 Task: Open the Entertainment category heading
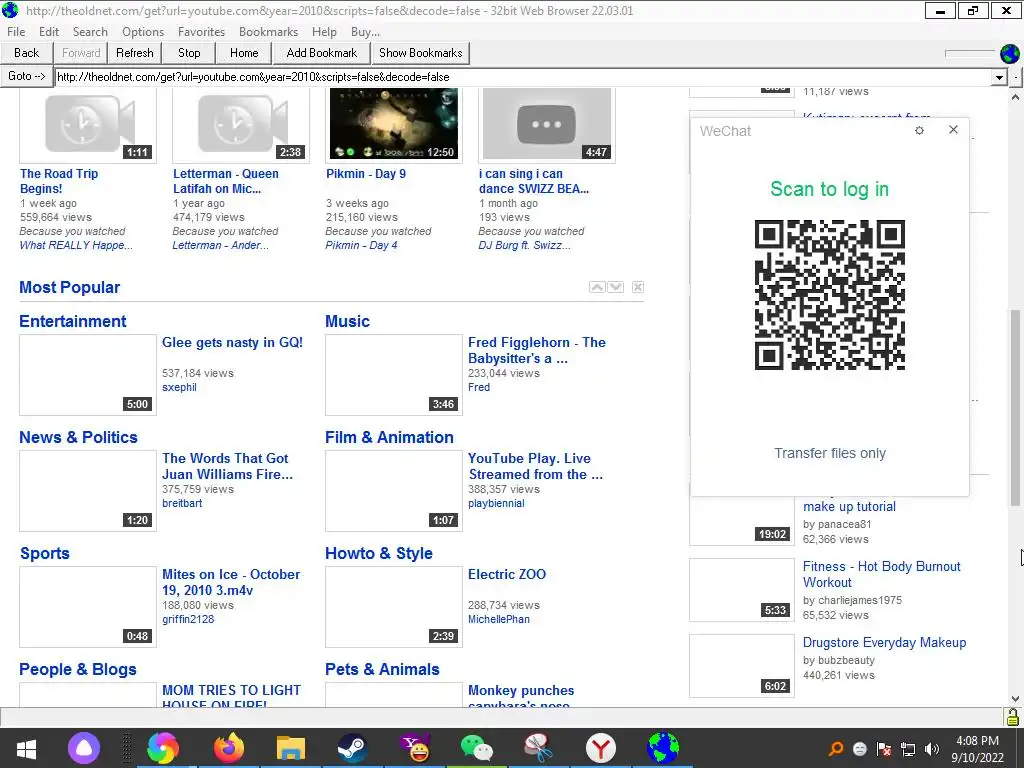click(x=72, y=321)
